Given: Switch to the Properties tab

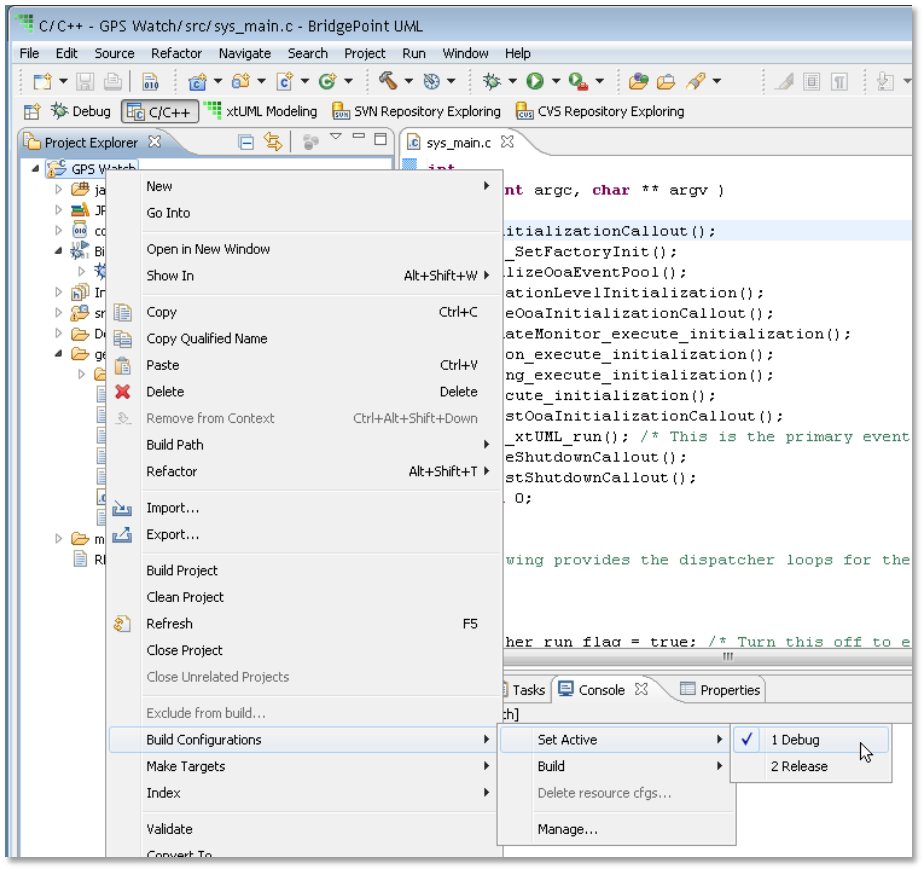Looking at the screenshot, I should pos(720,689).
